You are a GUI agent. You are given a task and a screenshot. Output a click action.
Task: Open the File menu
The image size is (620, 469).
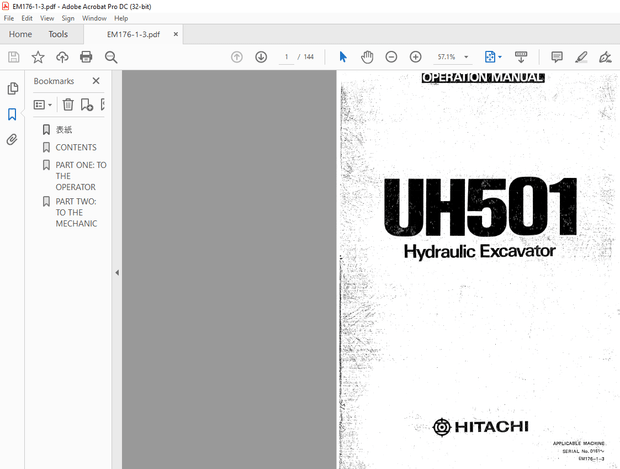click(9, 18)
